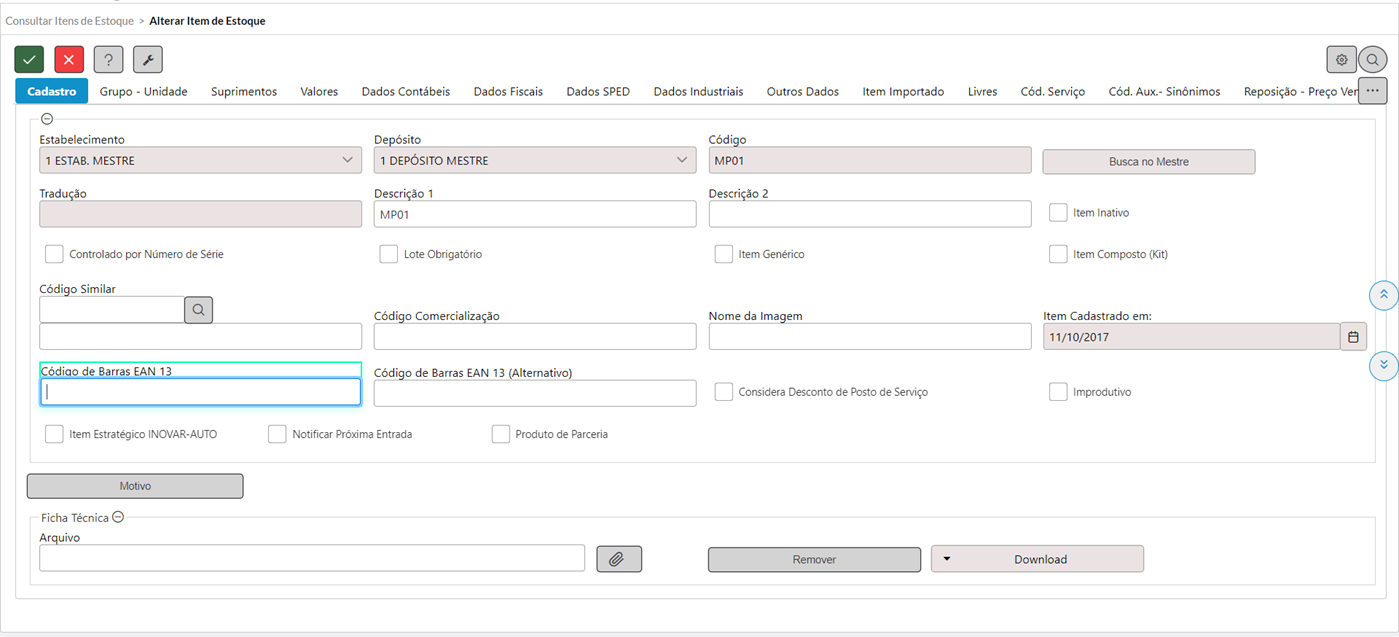Image resolution: width=1399 pixels, height=637 pixels.
Task: Go to the Valores tab
Action: [319, 91]
